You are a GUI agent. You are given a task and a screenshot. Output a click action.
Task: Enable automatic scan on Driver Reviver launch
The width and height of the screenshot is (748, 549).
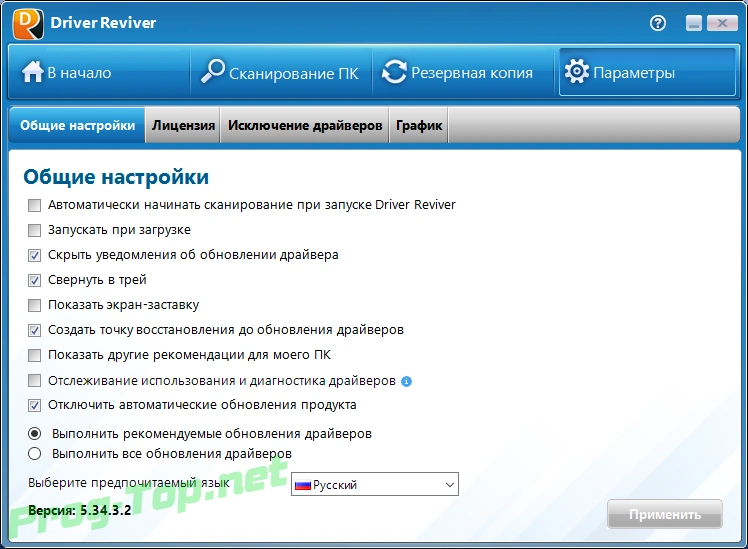point(34,206)
